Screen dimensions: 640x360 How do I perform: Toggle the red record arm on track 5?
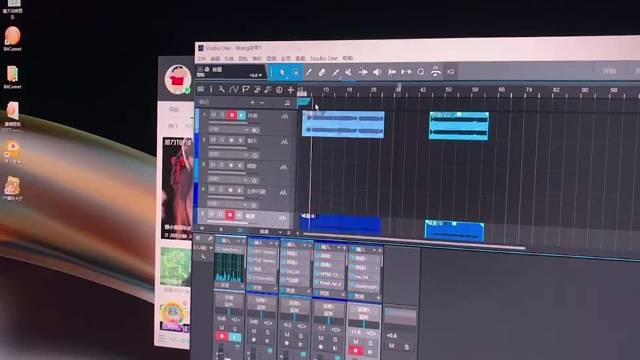pyautogui.click(x=230, y=215)
